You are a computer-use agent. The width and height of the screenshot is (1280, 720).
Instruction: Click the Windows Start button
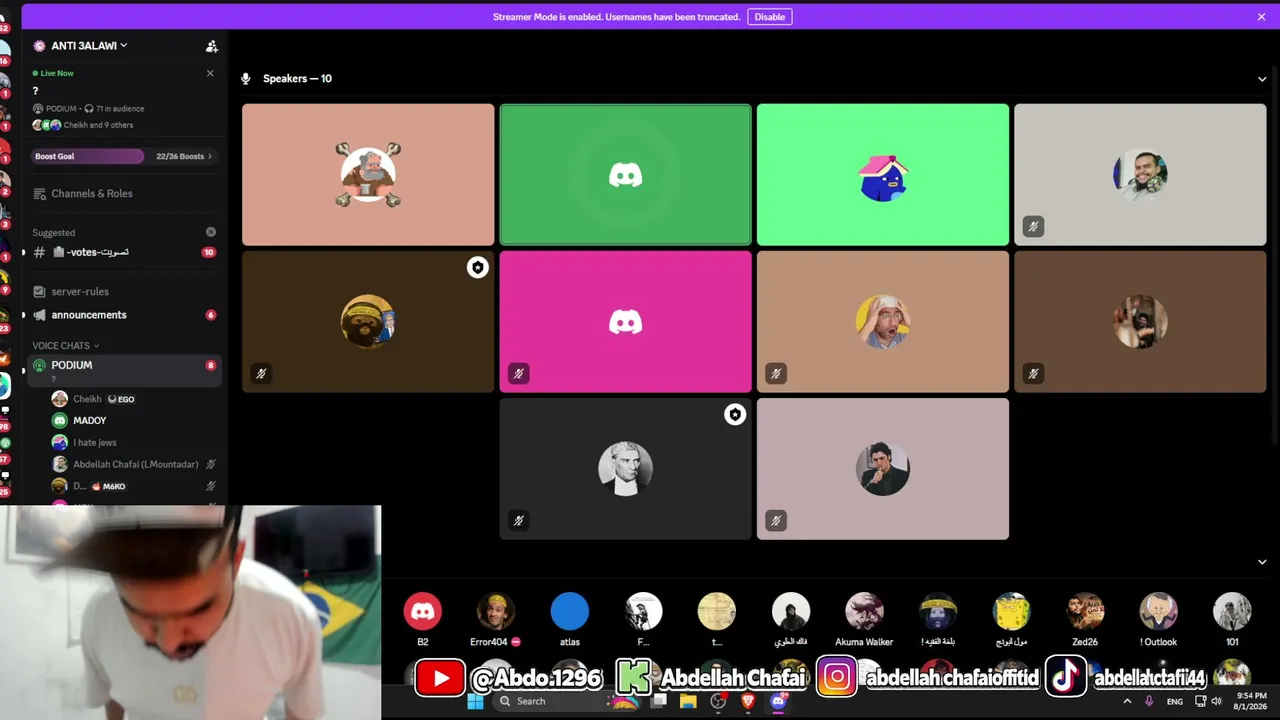475,701
